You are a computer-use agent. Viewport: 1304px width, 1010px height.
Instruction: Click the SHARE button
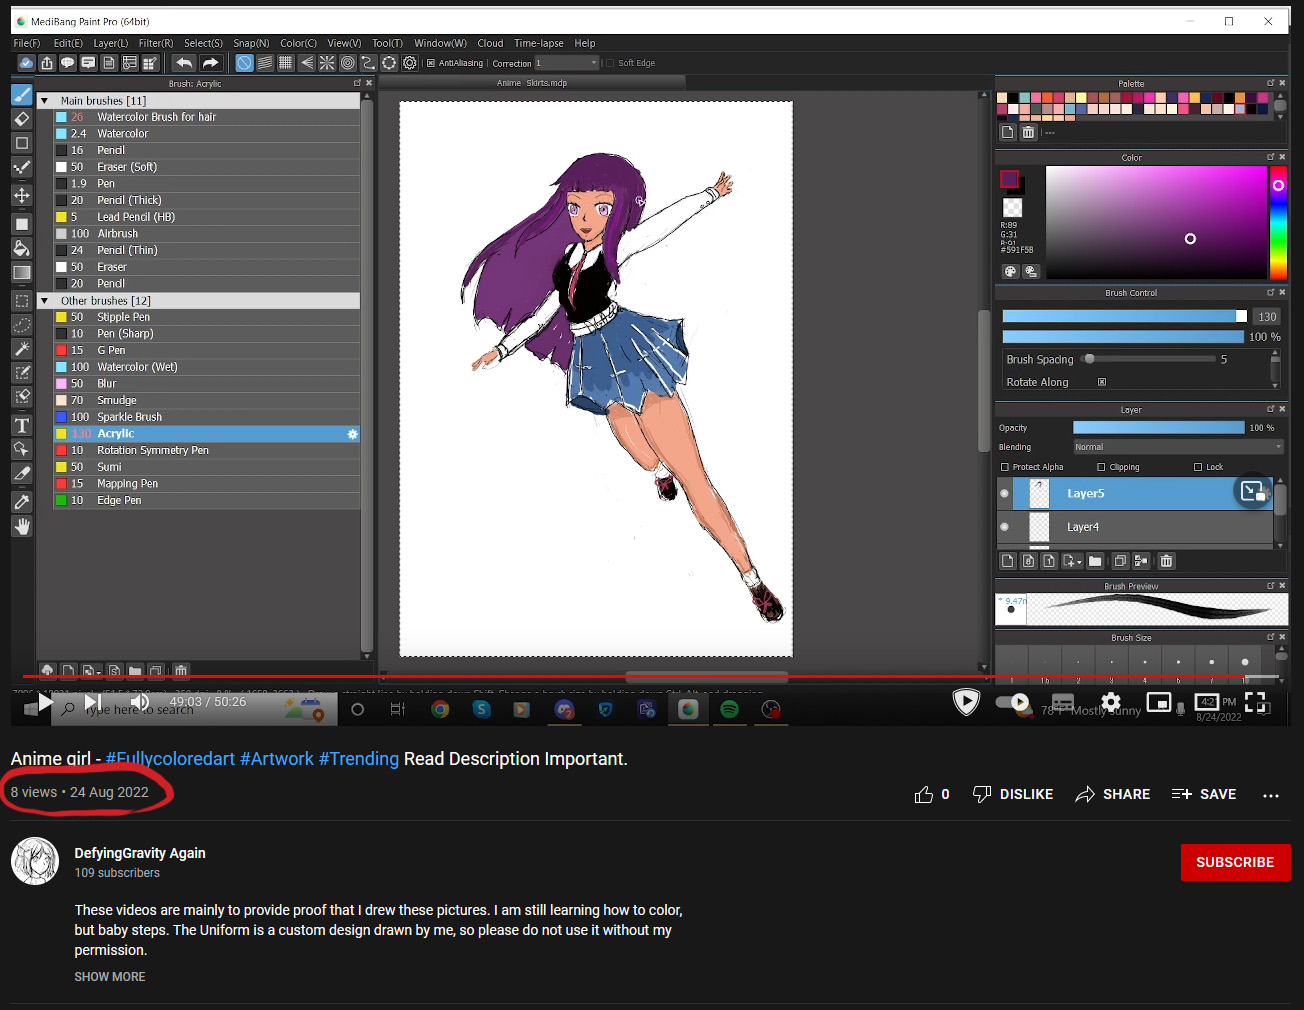pyautogui.click(x=1112, y=794)
